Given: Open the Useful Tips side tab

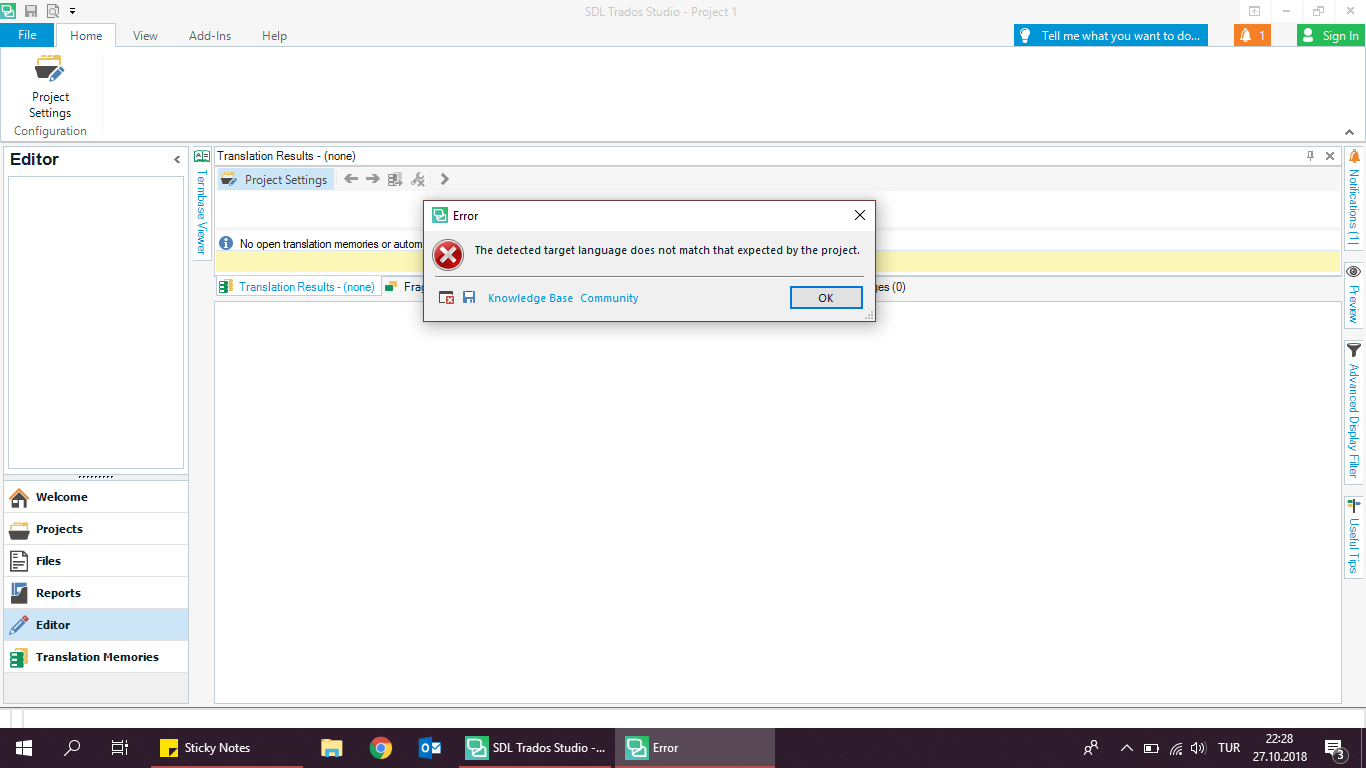Looking at the screenshot, I should tap(1354, 535).
